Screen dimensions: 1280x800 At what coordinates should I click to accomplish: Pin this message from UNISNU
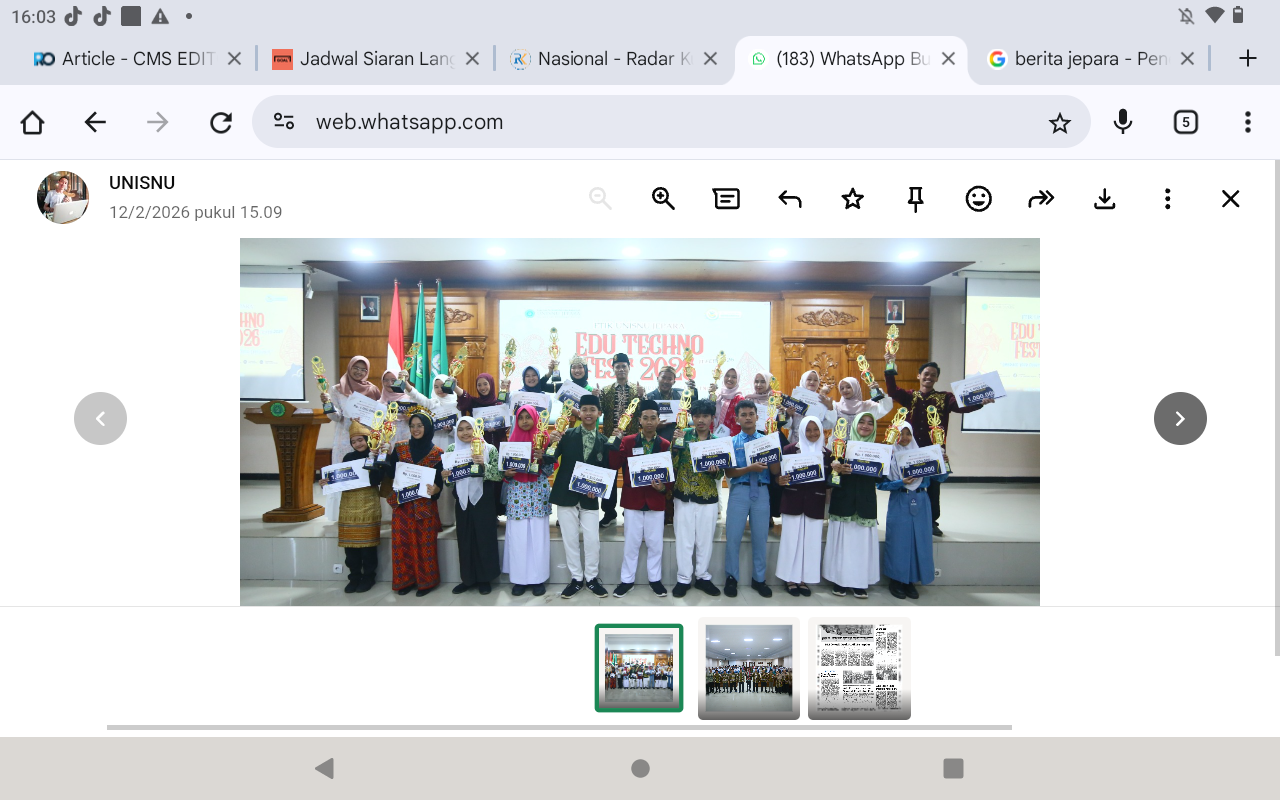click(915, 198)
